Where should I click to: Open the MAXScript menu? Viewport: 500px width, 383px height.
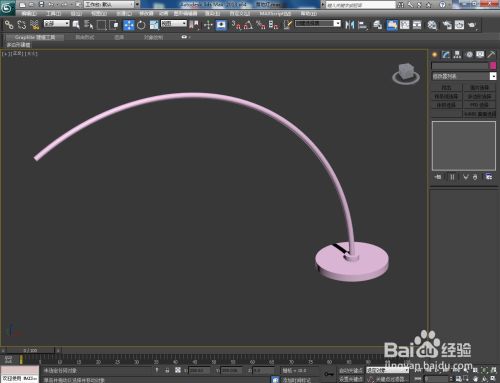click(x=275, y=13)
